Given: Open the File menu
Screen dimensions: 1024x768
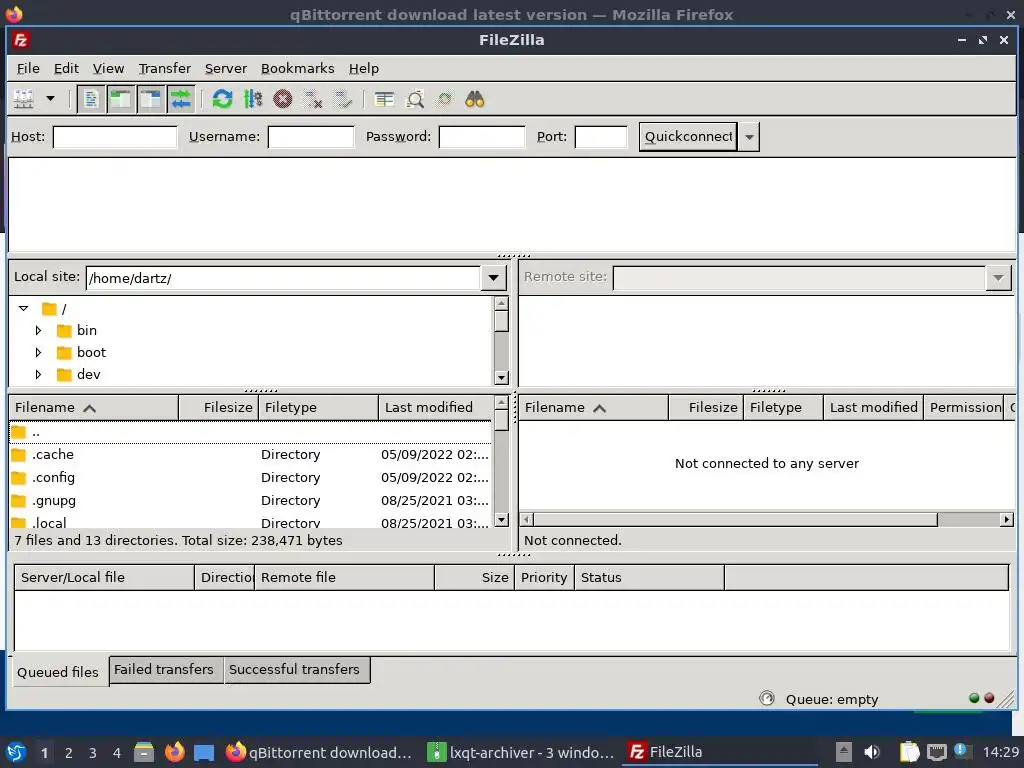Looking at the screenshot, I should [28, 69].
